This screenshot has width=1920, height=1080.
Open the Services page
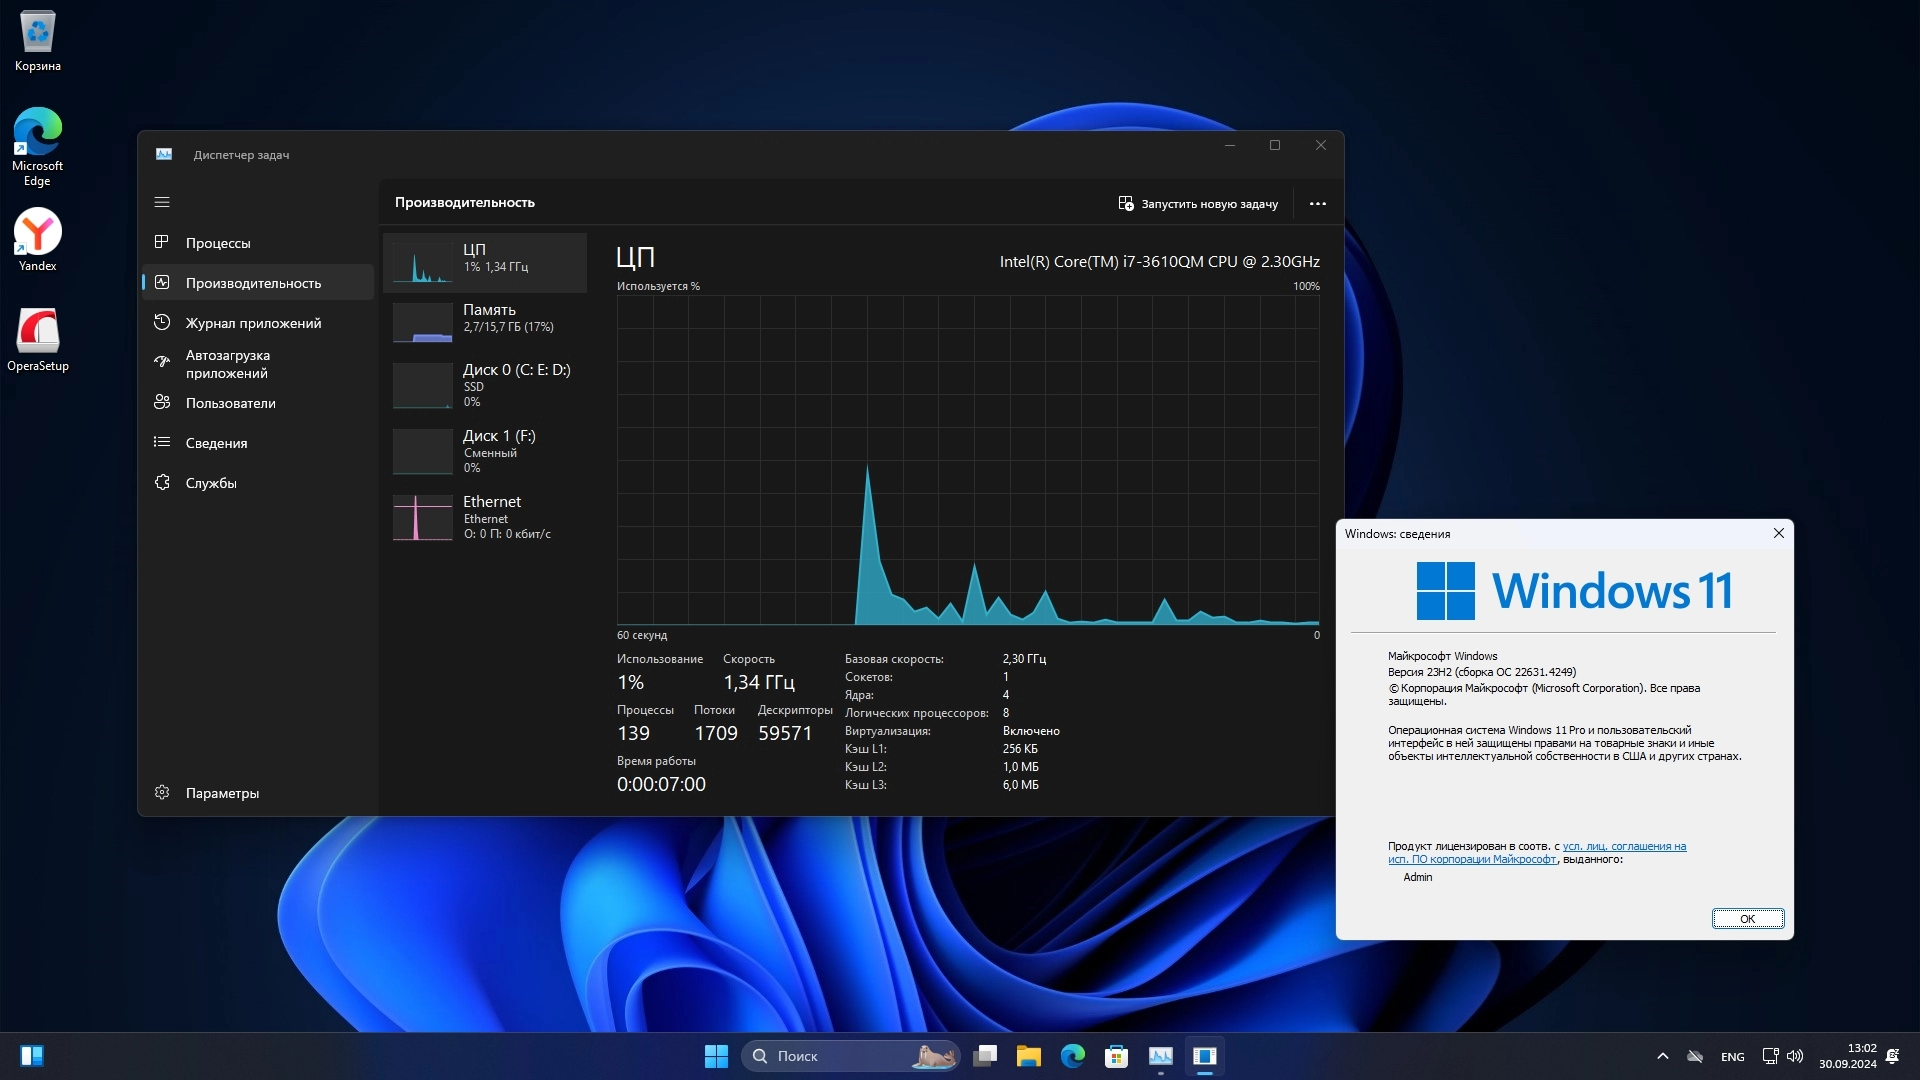click(211, 483)
